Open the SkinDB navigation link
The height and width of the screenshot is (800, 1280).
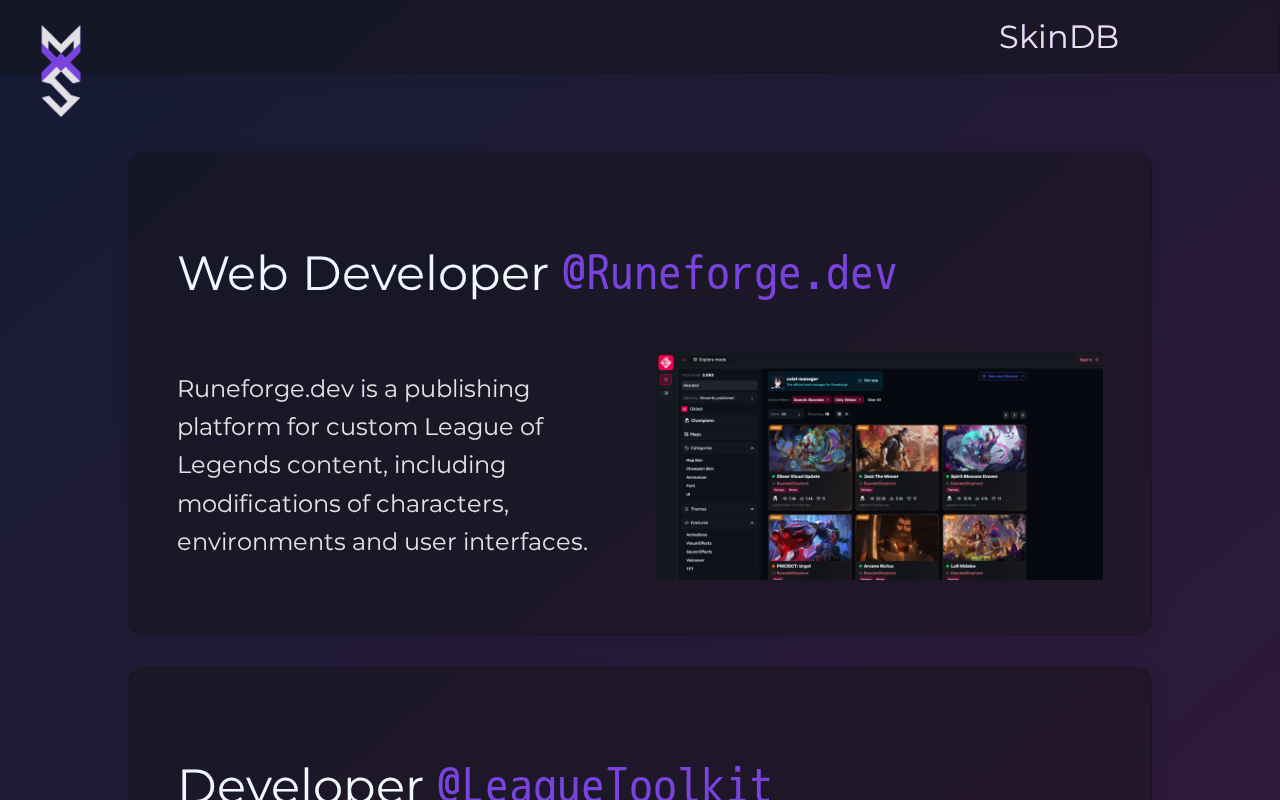[1058, 37]
